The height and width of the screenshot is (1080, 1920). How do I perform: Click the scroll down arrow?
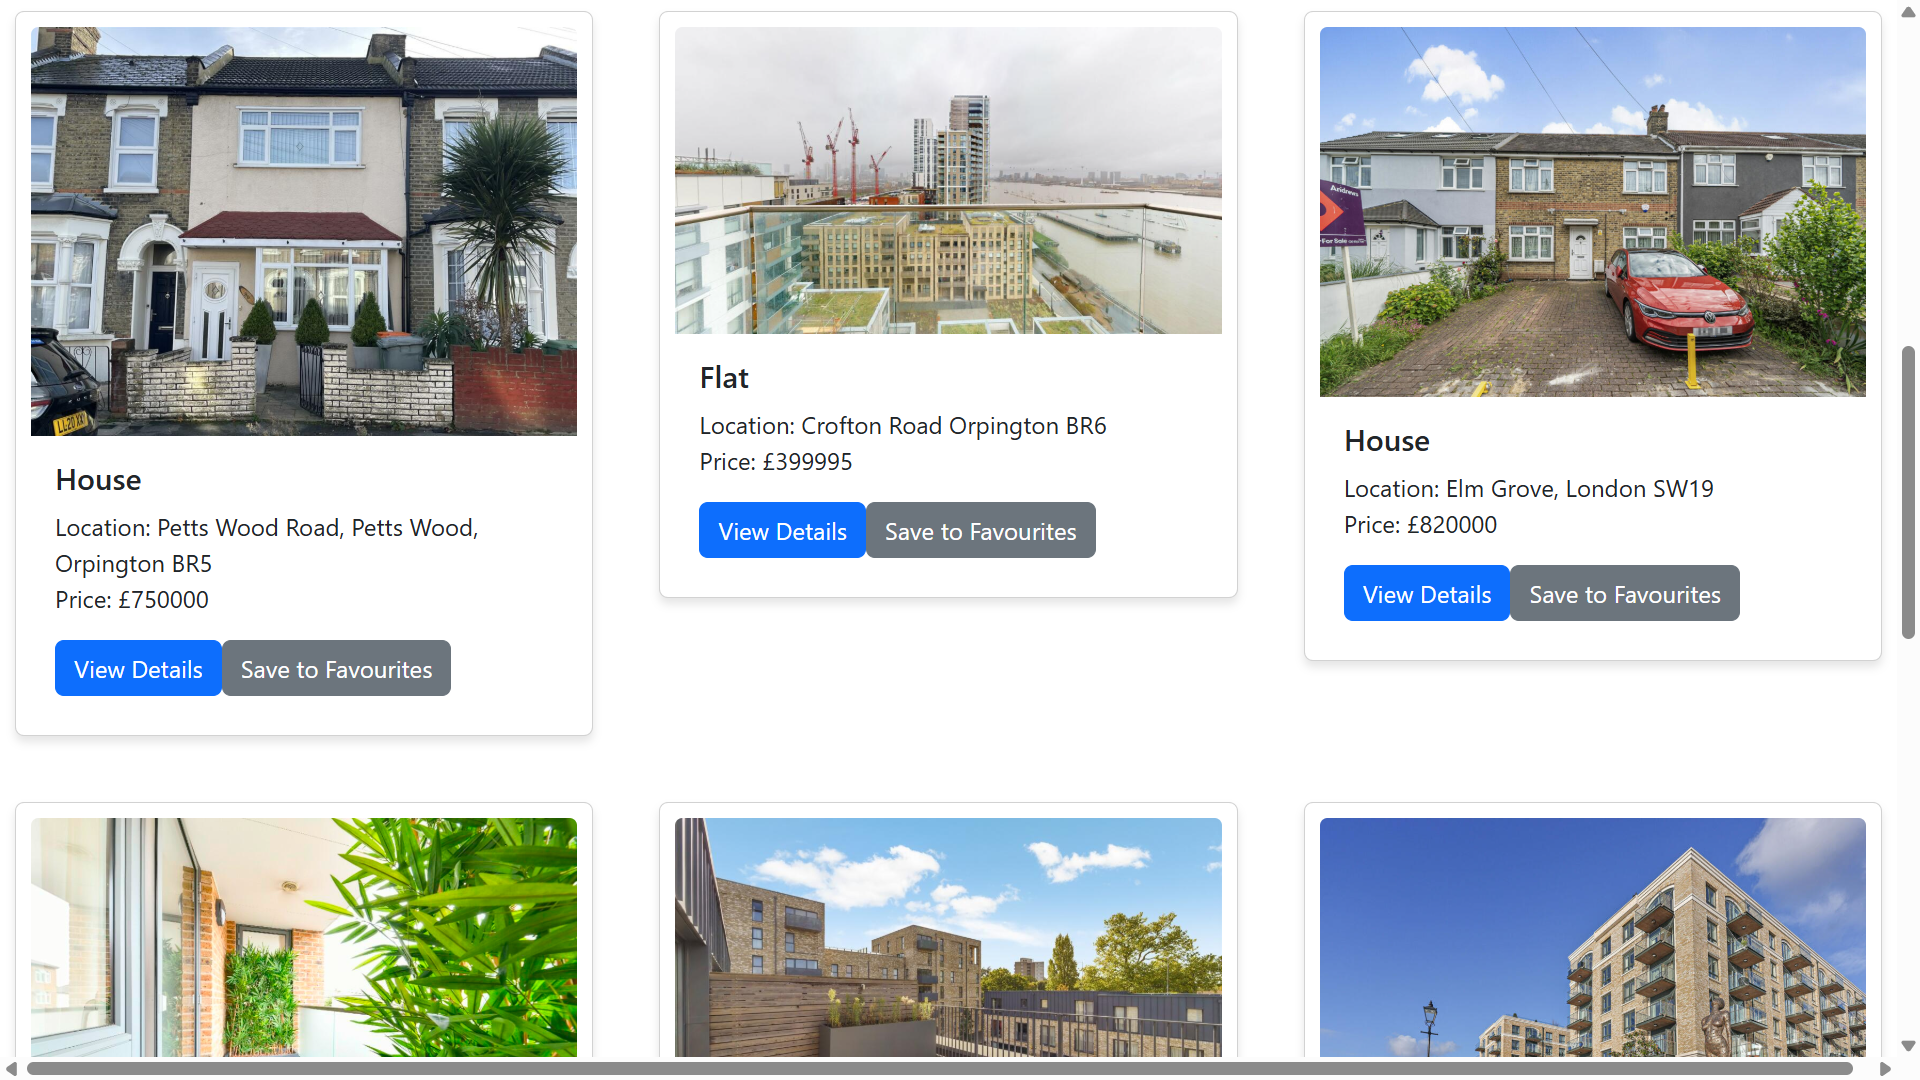[x=1908, y=1046]
